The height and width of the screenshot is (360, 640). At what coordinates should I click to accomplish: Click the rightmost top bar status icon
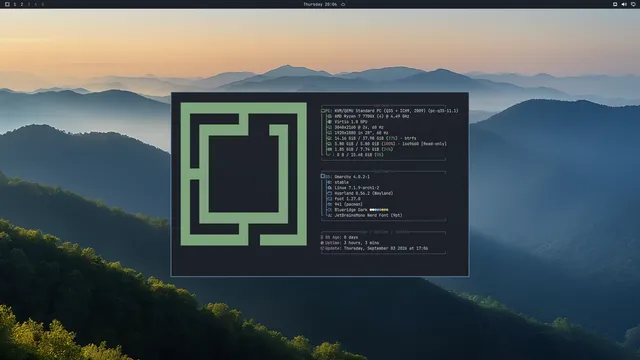(633, 4)
